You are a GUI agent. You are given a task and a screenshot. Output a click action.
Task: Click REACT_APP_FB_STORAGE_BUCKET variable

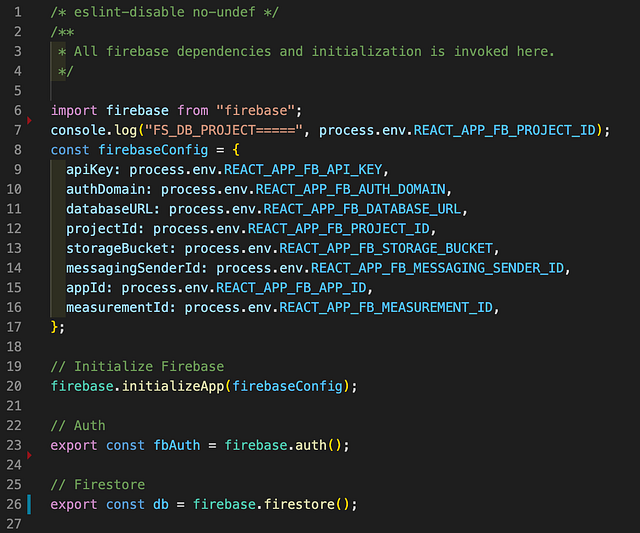tap(388, 247)
